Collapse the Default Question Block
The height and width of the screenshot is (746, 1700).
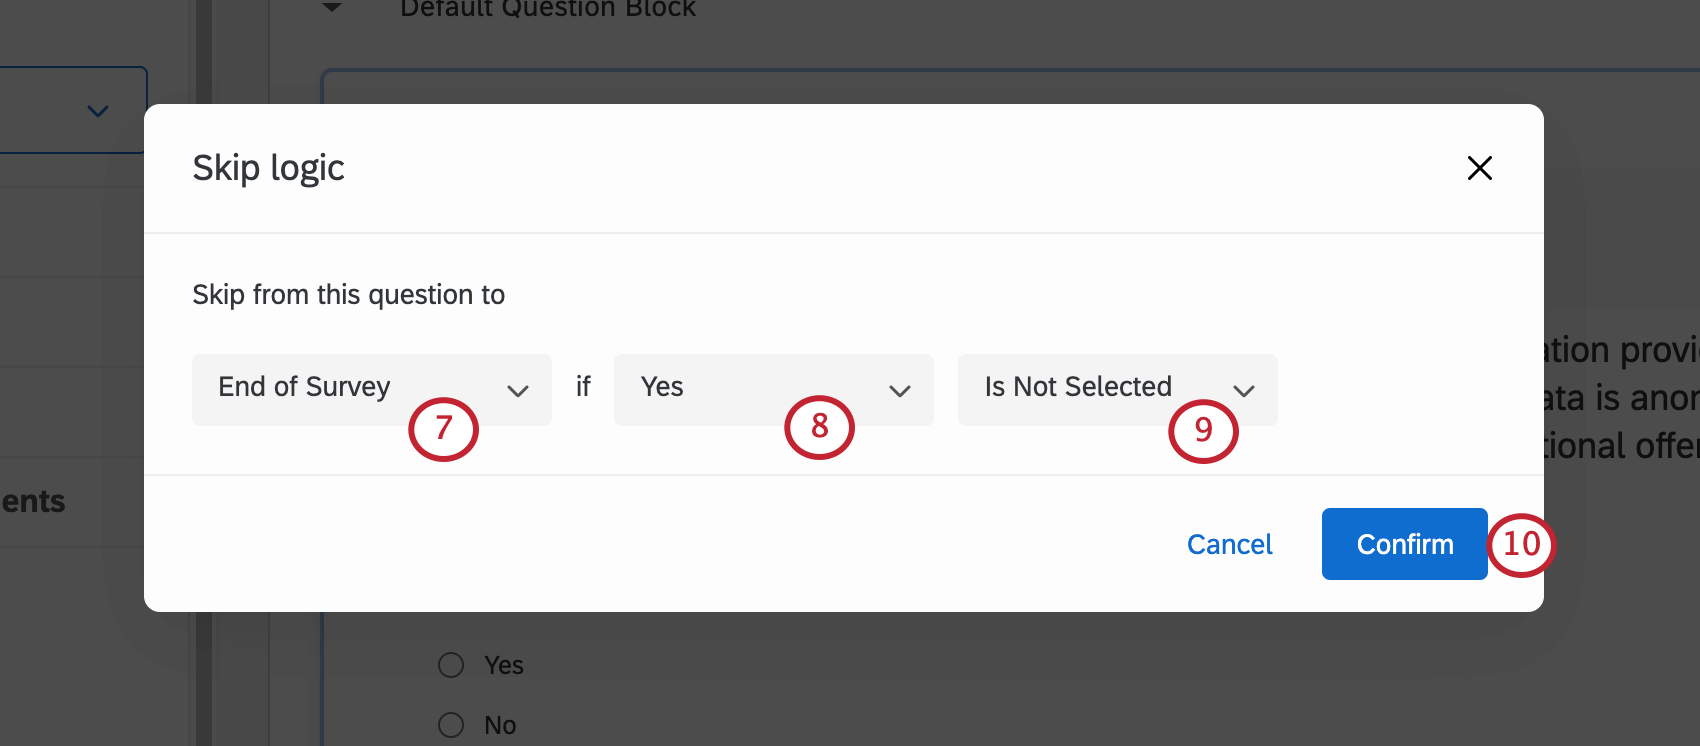tap(331, 8)
